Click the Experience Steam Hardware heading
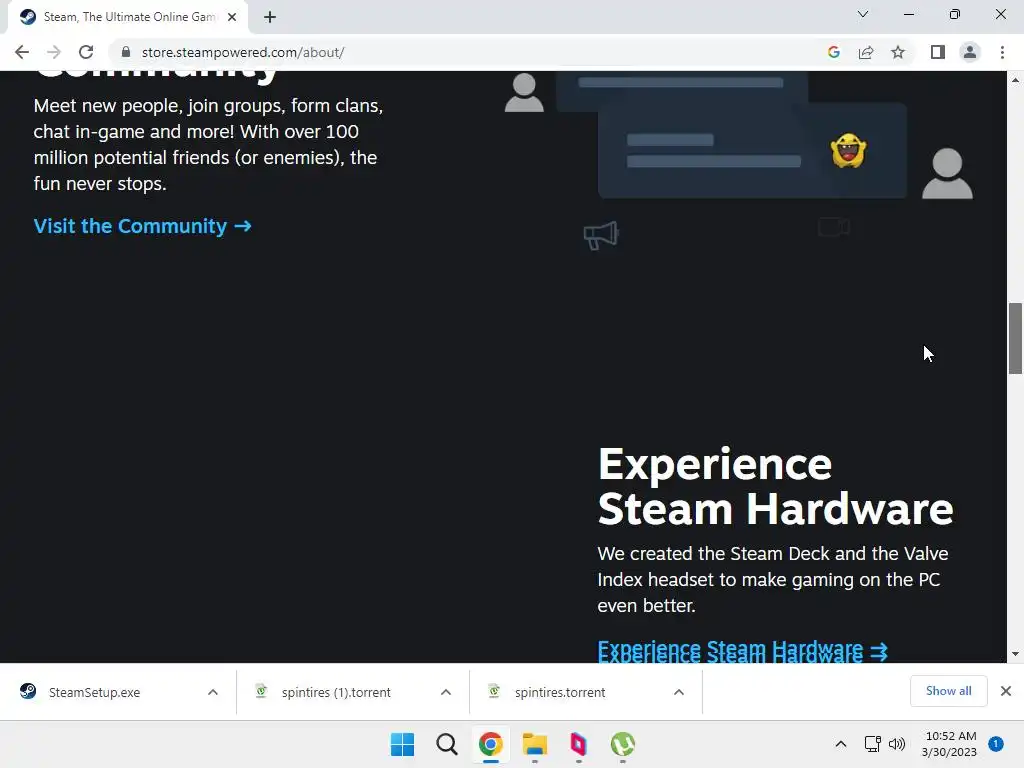Screen dimensions: 1024x768 pyautogui.click(x=775, y=487)
